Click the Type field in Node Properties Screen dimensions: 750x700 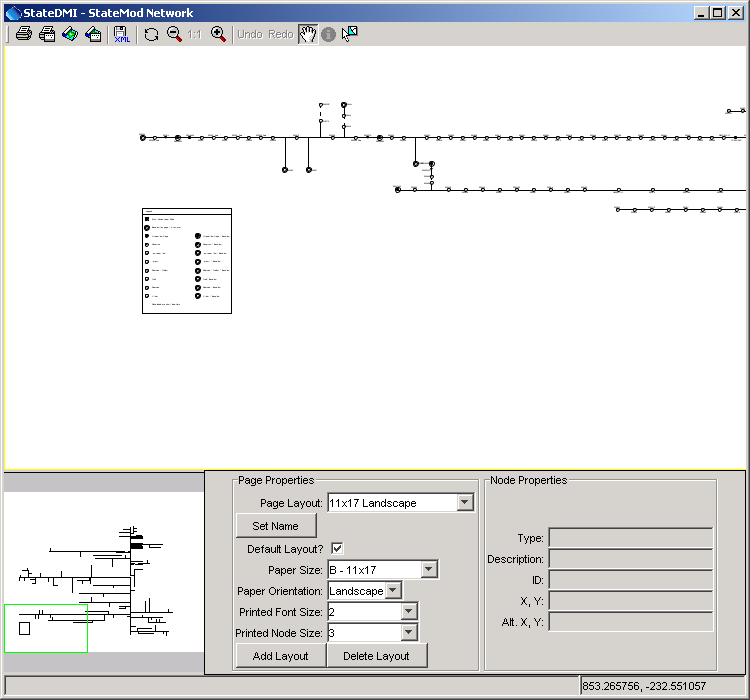(631, 538)
